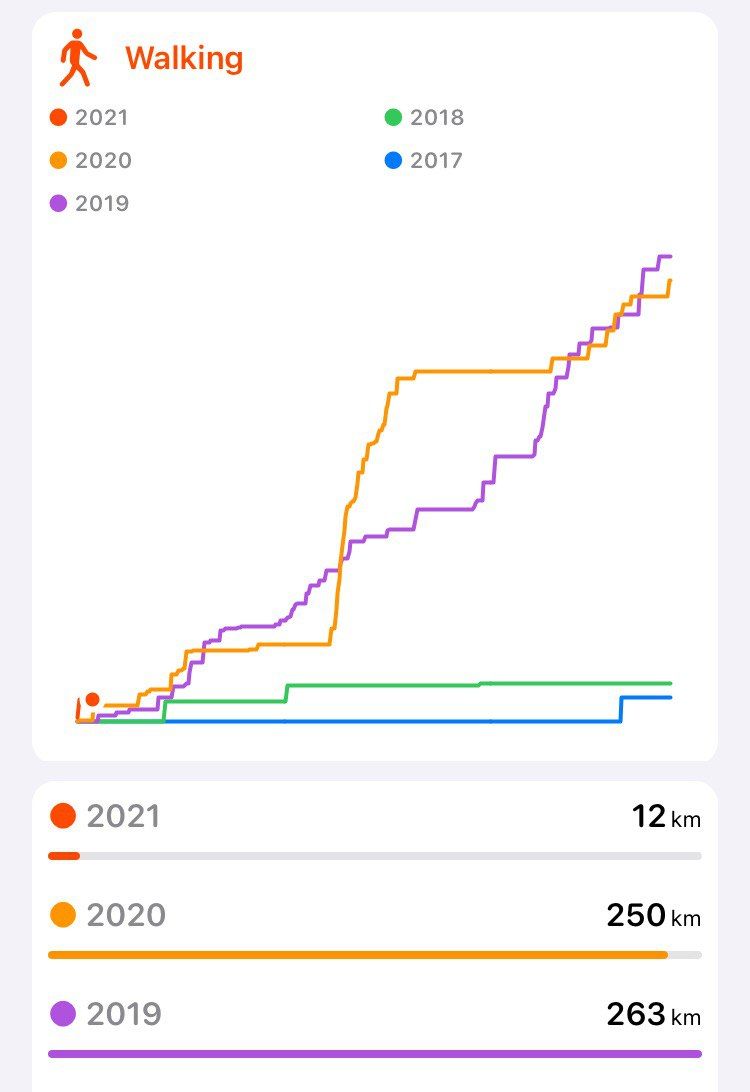The height and width of the screenshot is (1092, 750).
Task: Tap the 2020 row orange circle icon
Action: coord(63,914)
